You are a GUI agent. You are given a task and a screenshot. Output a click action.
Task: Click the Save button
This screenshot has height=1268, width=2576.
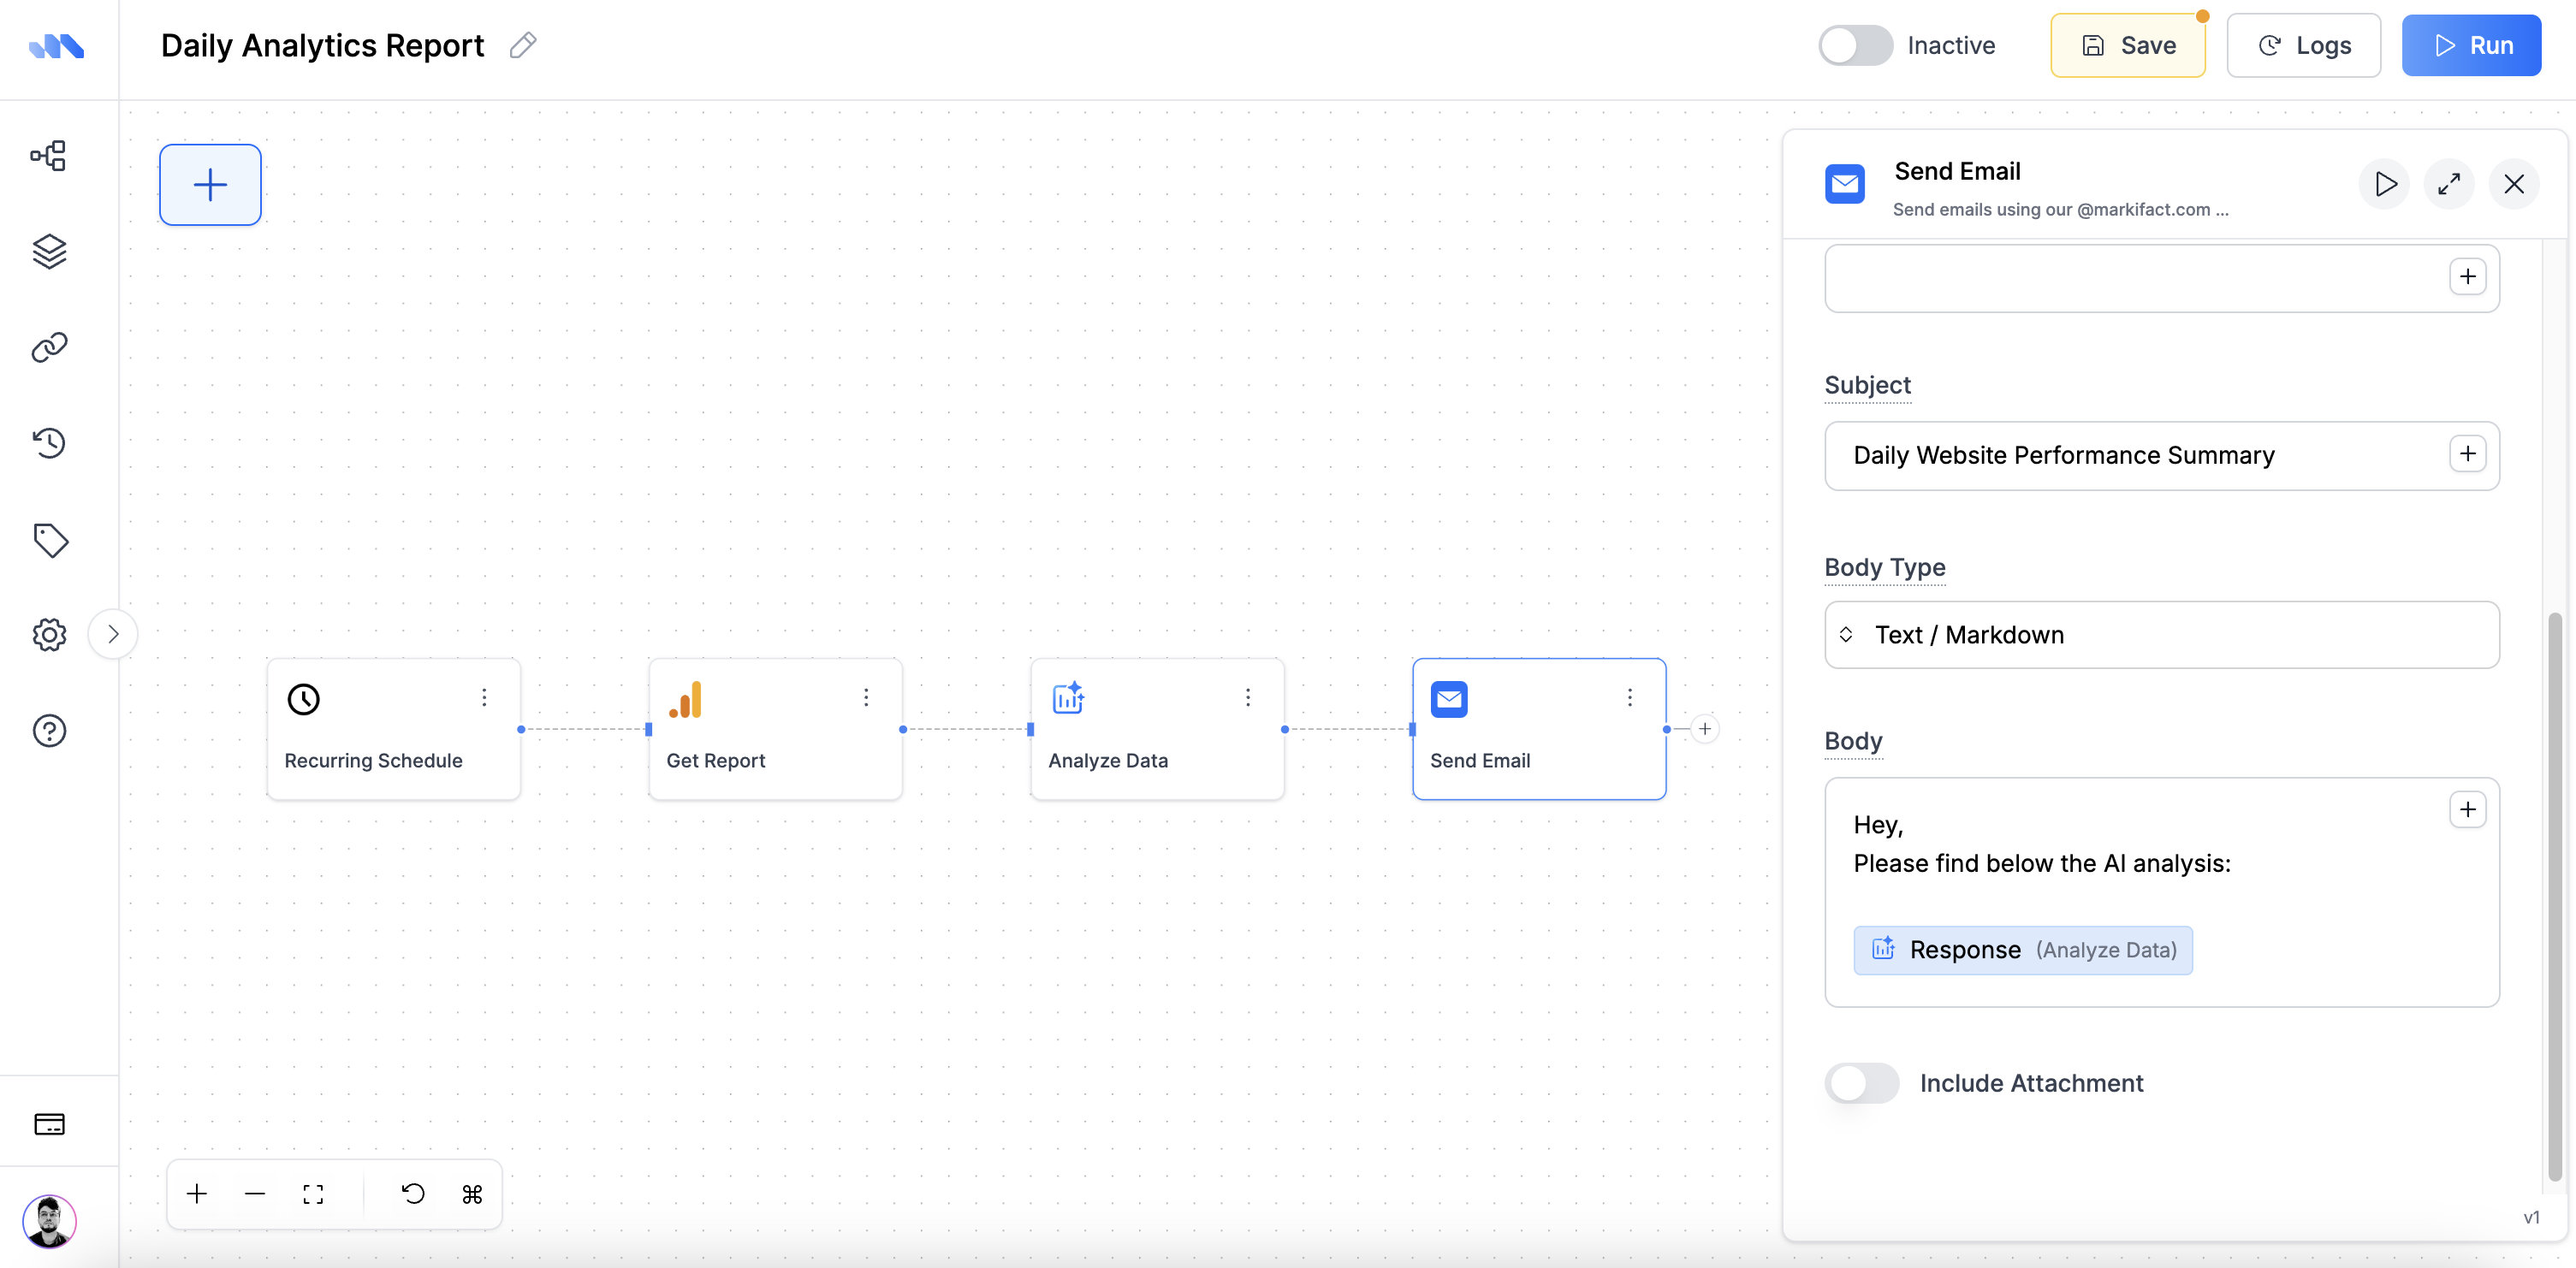click(2127, 45)
